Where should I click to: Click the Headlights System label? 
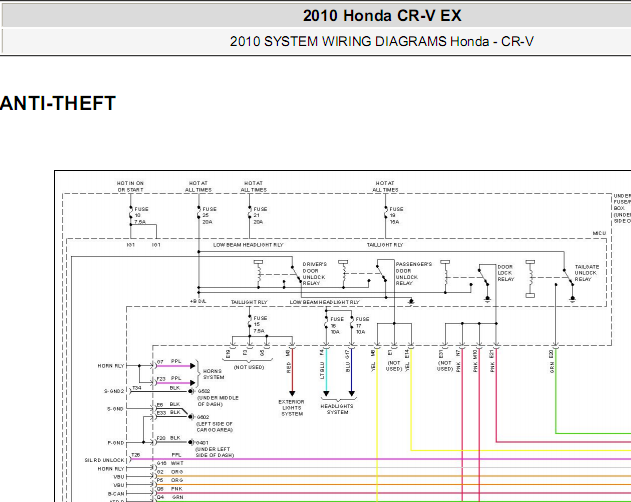(337, 409)
